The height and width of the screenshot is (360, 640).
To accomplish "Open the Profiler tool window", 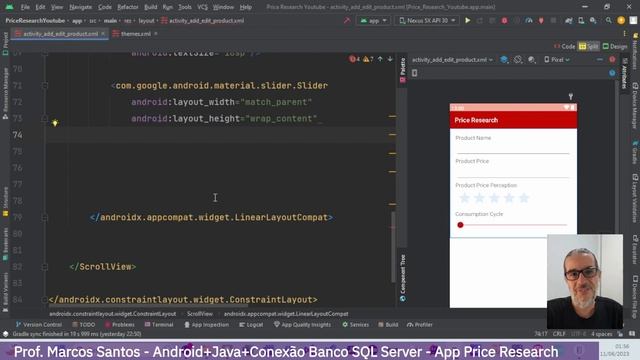I will [420, 325].
